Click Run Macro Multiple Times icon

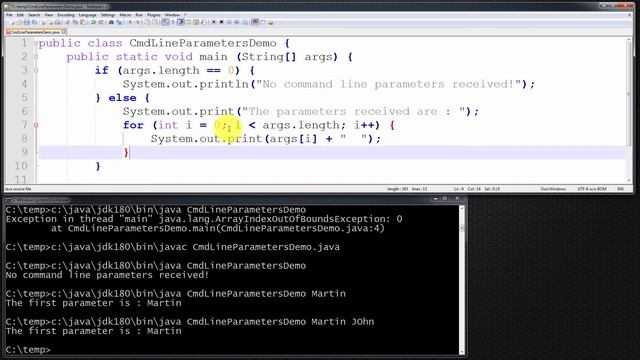click(x=237, y=22)
